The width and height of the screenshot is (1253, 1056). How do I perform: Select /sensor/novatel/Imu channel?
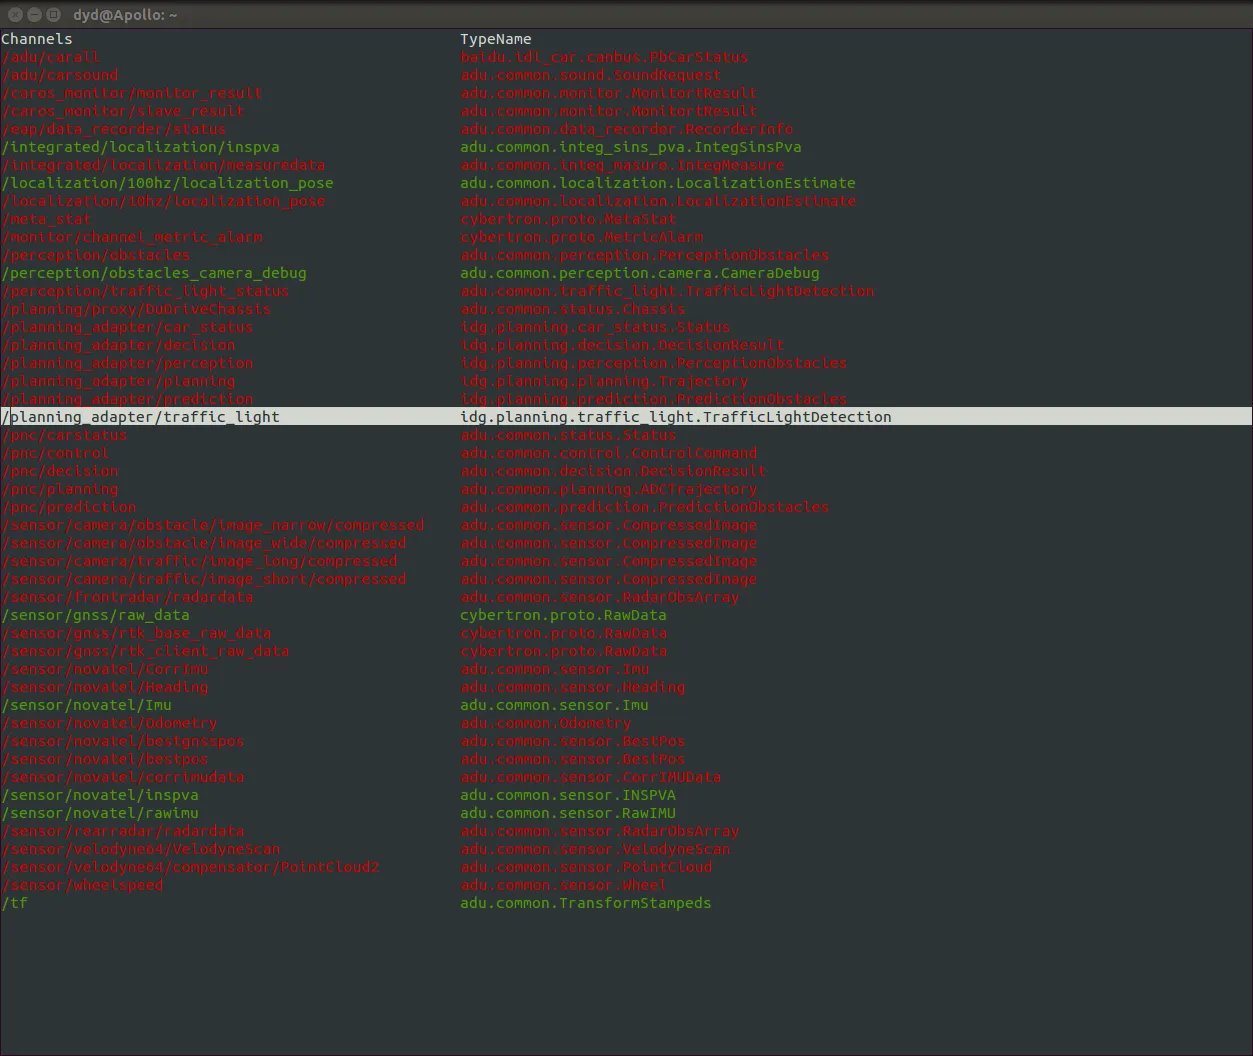(87, 705)
